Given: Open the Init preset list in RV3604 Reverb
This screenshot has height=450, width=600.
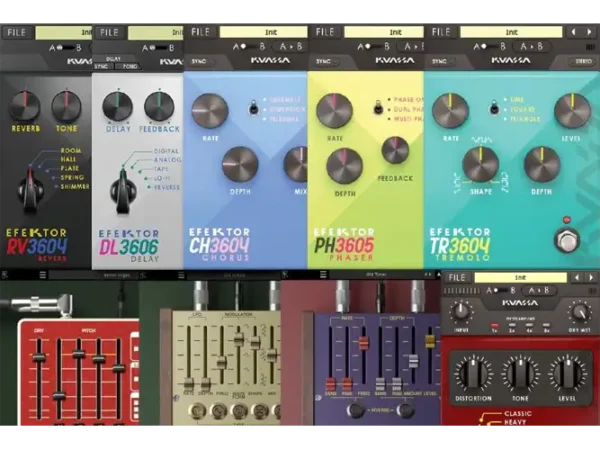Looking at the screenshot, I should 64,33.
